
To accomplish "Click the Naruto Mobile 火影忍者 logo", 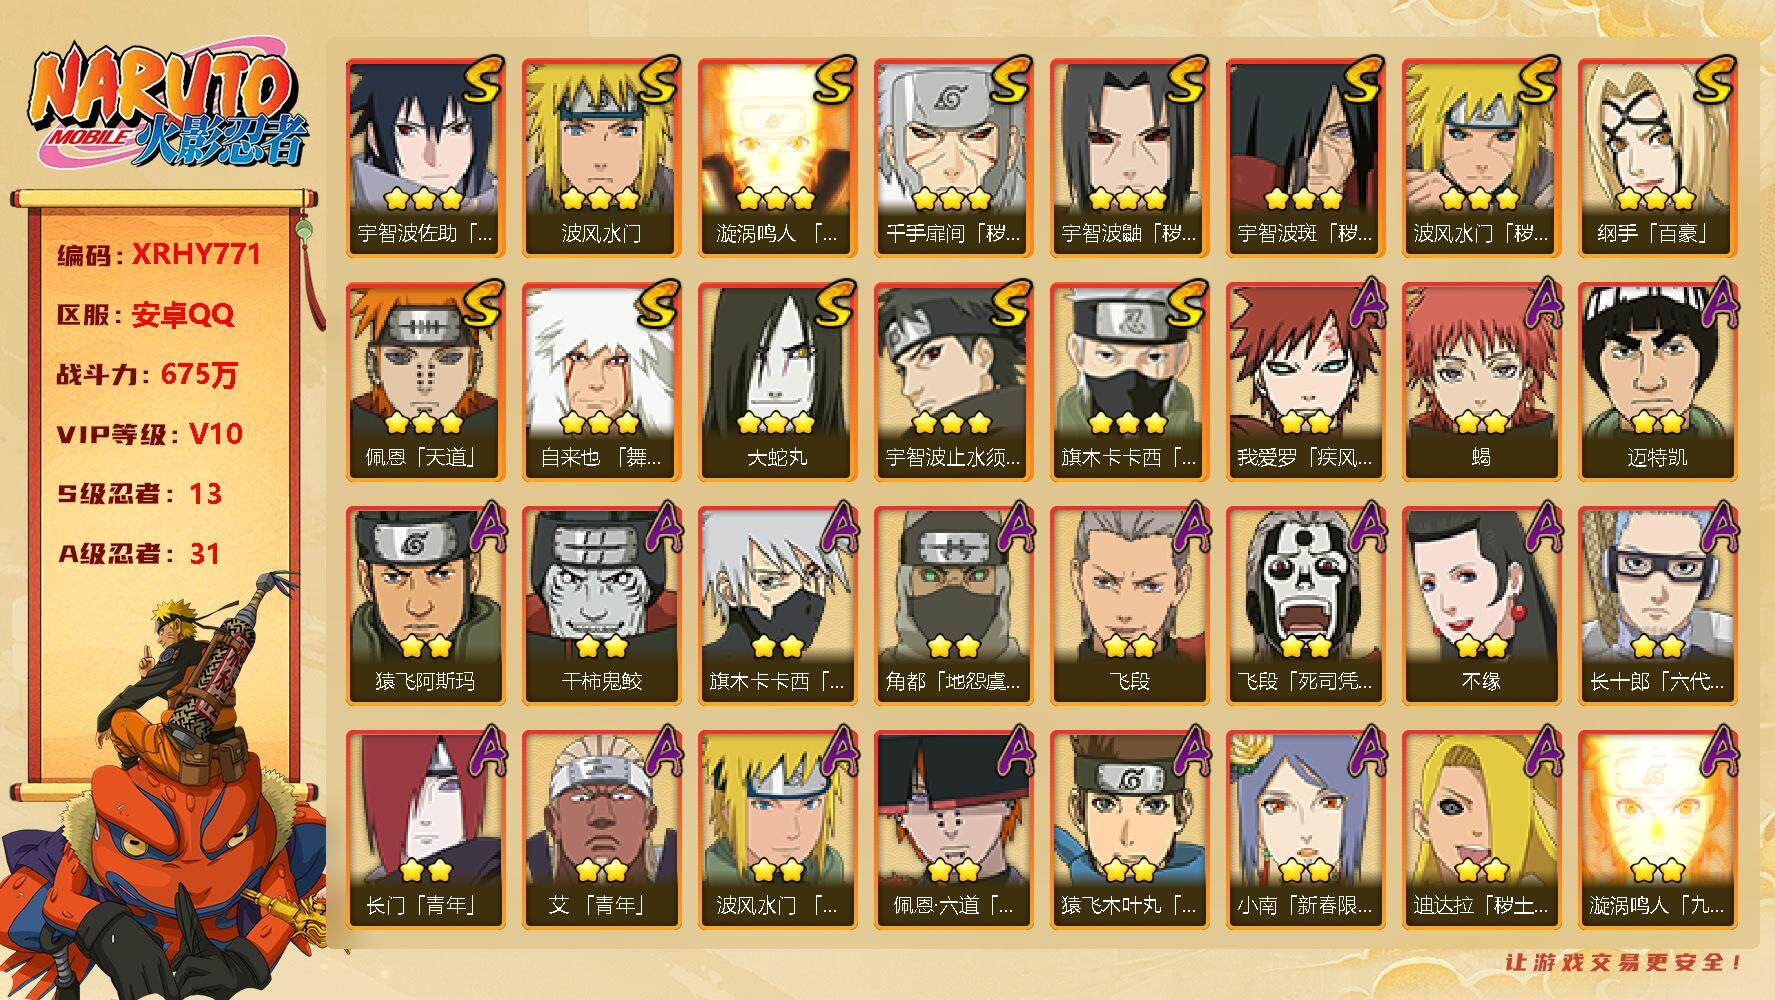I will click(168, 107).
